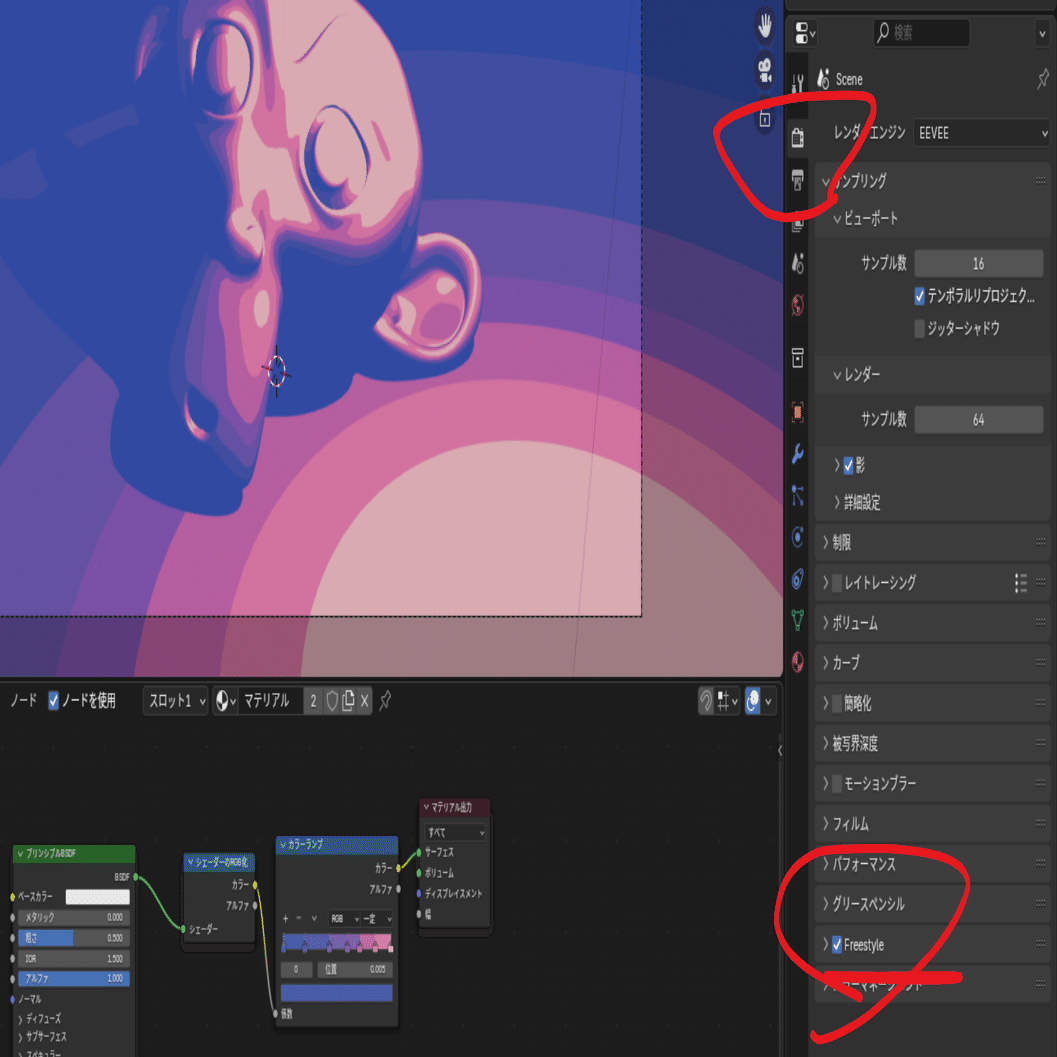Open the スロット1 material slot dropdown
Image resolution: width=1057 pixels, height=1057 pixels.
(175, 701)
